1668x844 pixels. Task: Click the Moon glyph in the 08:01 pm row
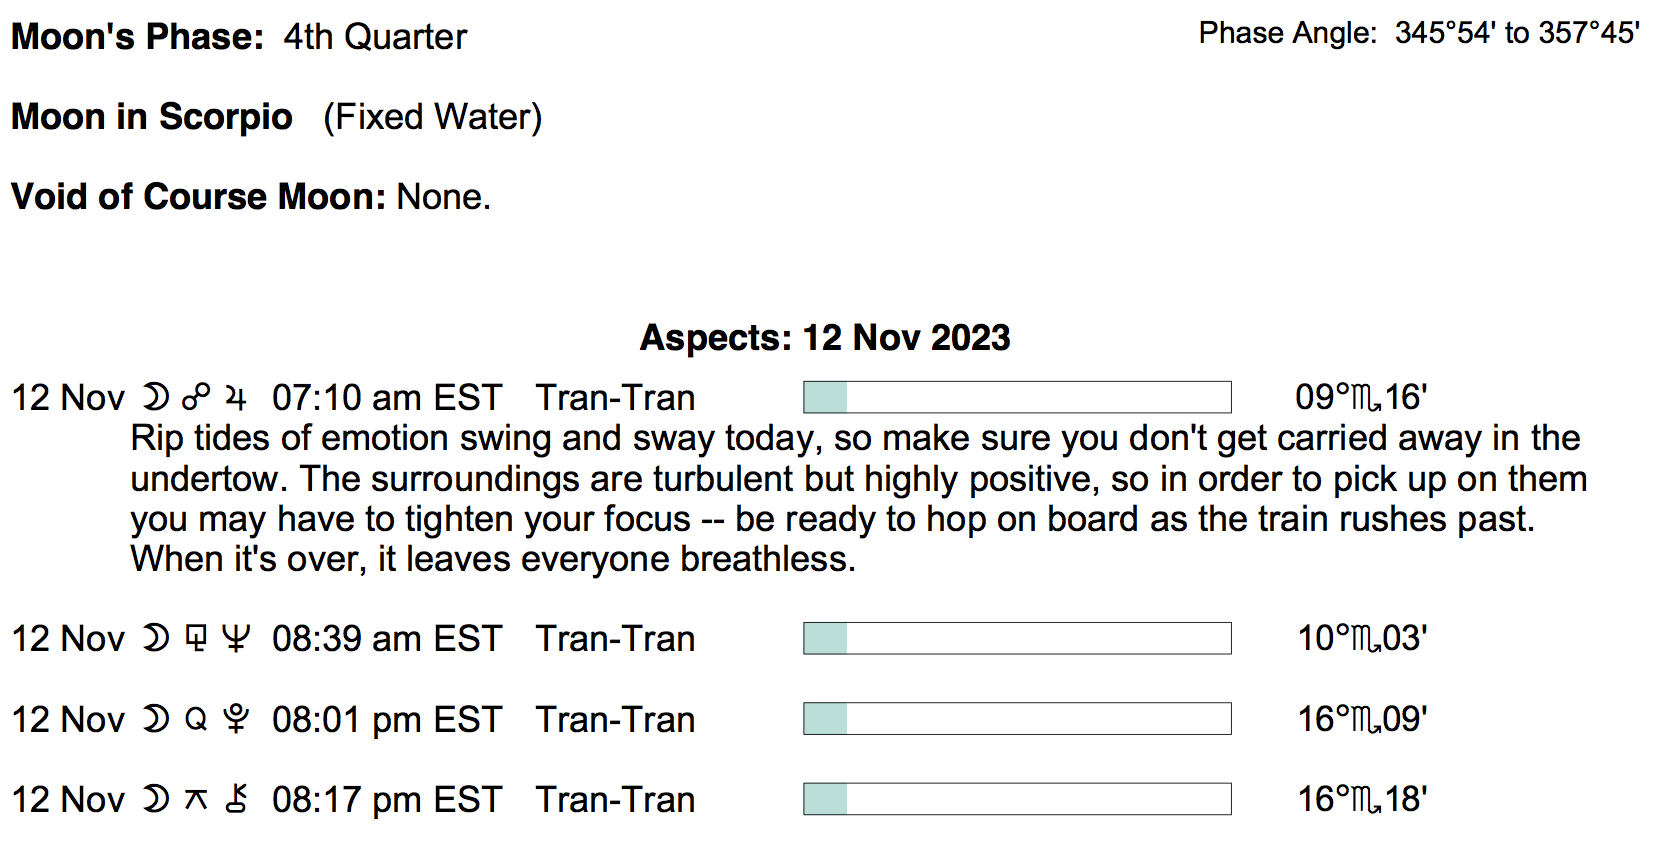(156, 719)
